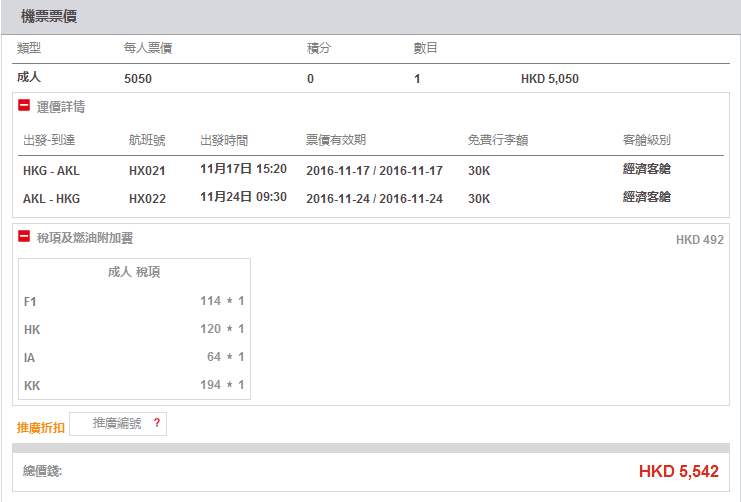This screenshot has height=502, width=741.
Task: Click the red question mark help icon
Action: point(157,423)
